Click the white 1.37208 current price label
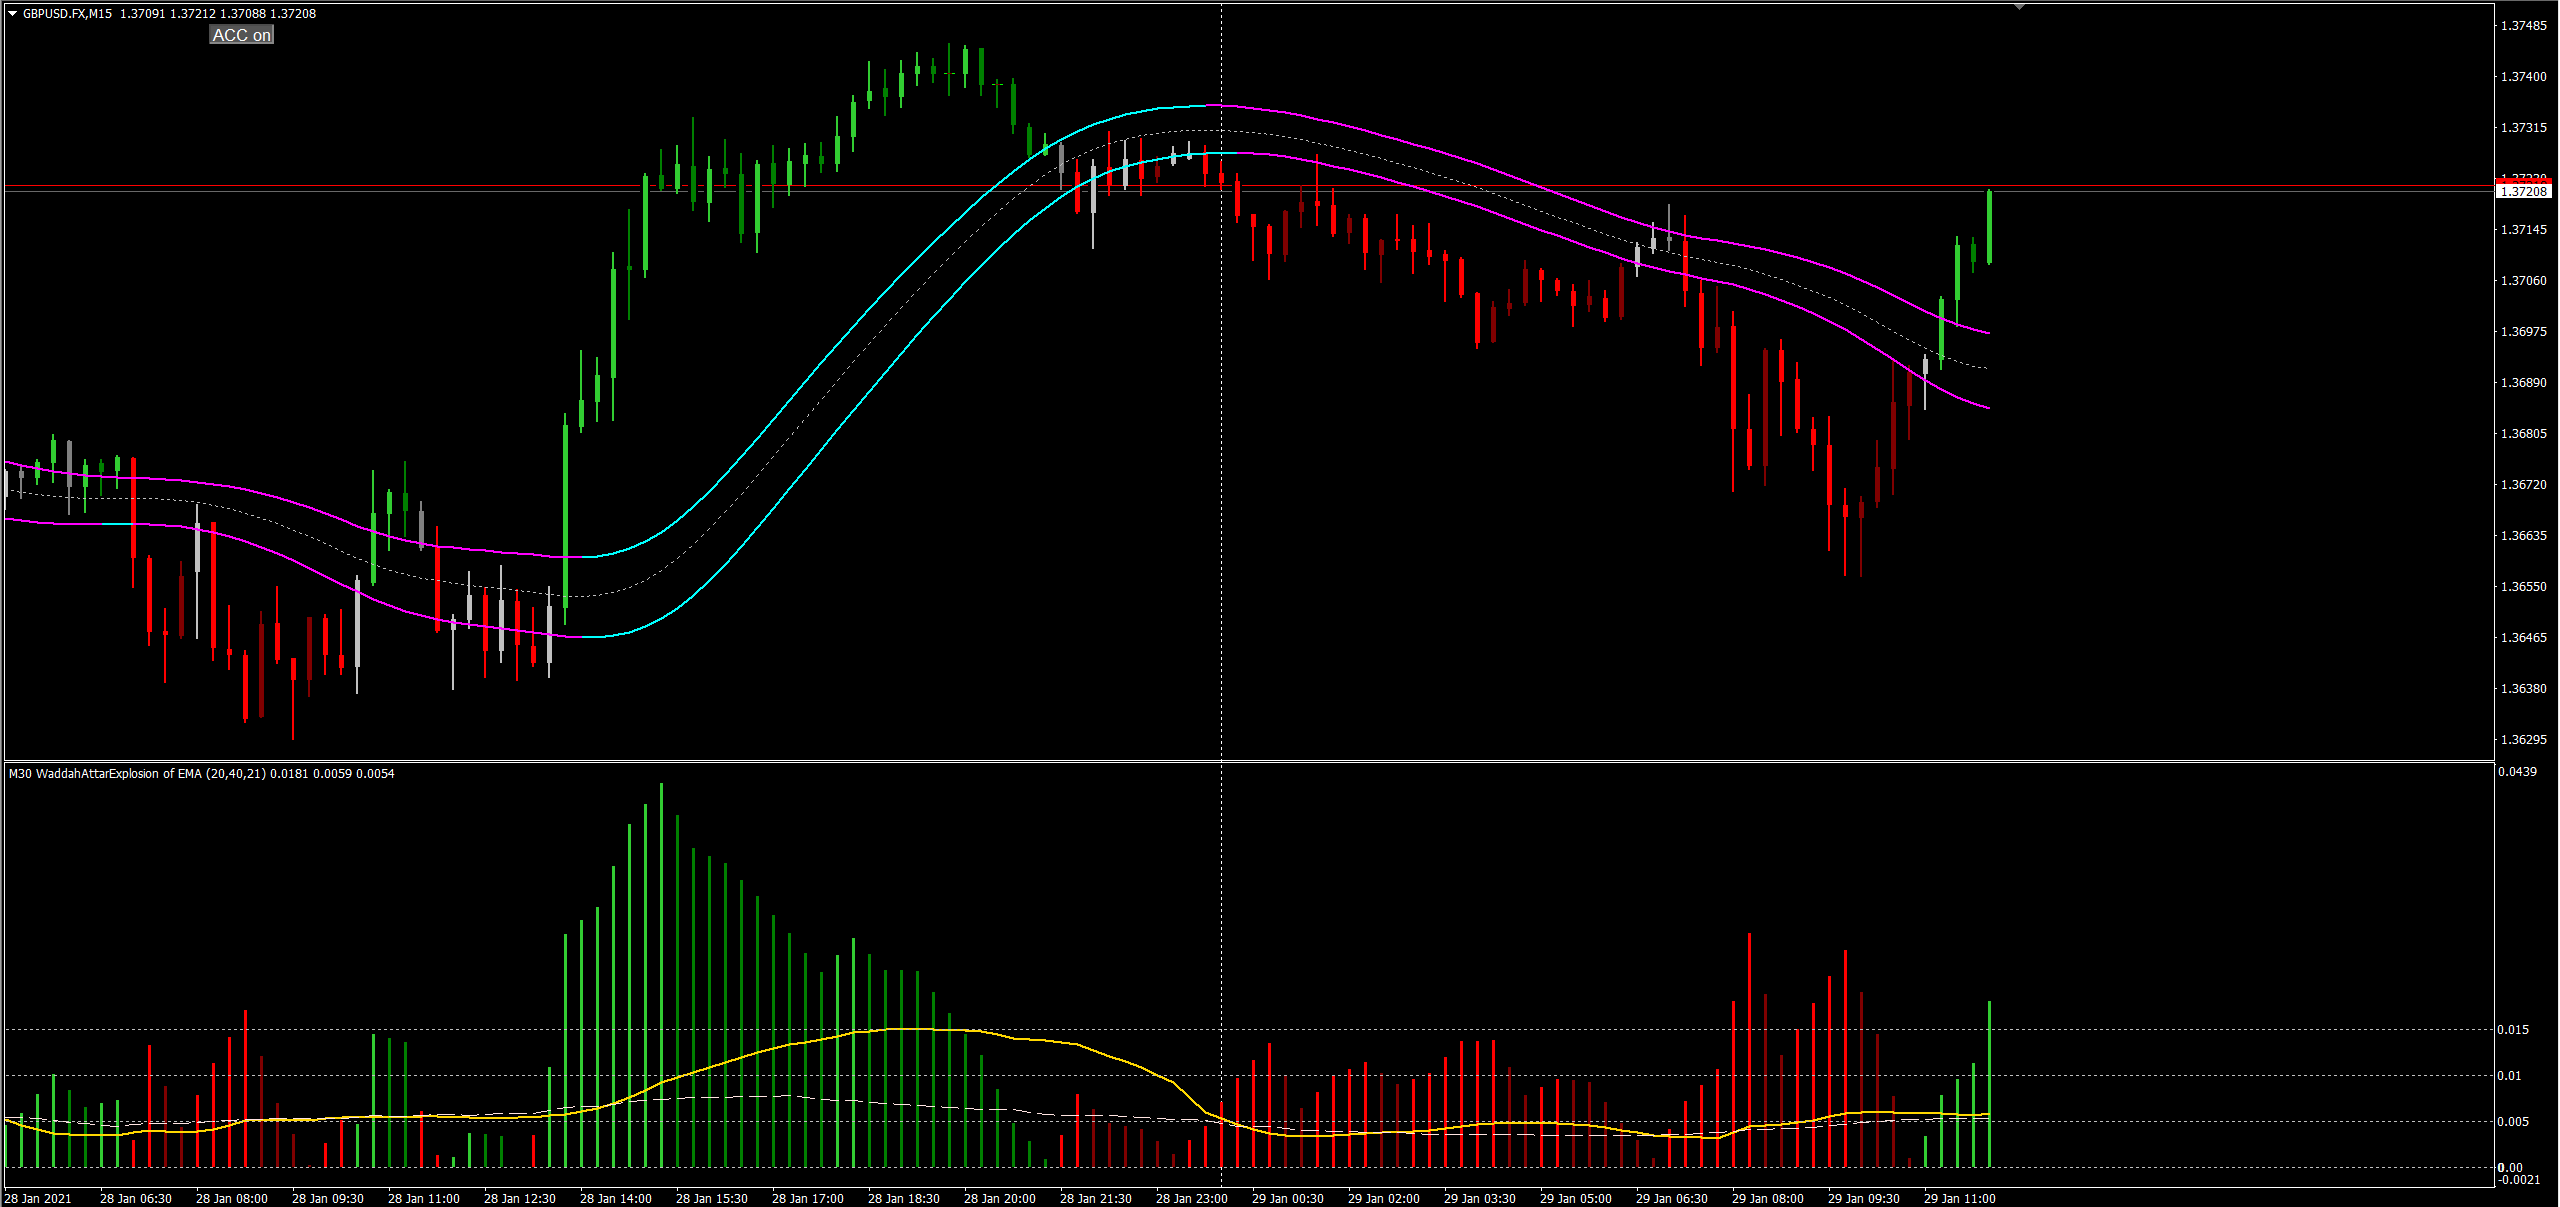Screen dimensions: 2560x1207 (2523, 191)
